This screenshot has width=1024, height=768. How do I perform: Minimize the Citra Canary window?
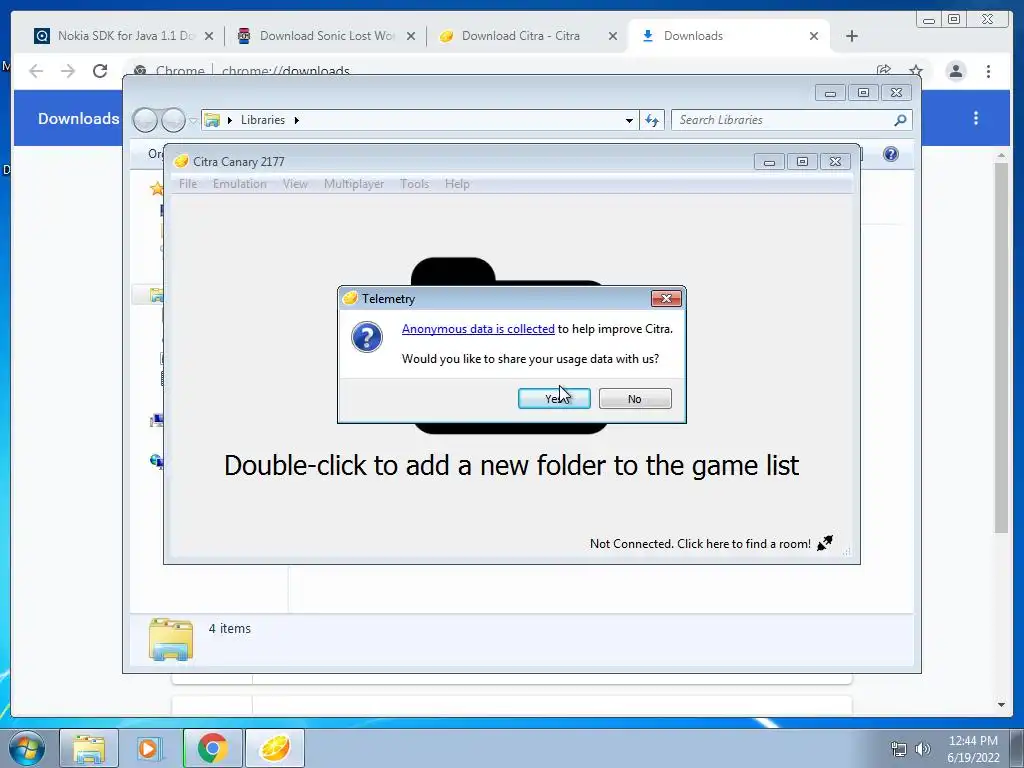pos(769,162)
